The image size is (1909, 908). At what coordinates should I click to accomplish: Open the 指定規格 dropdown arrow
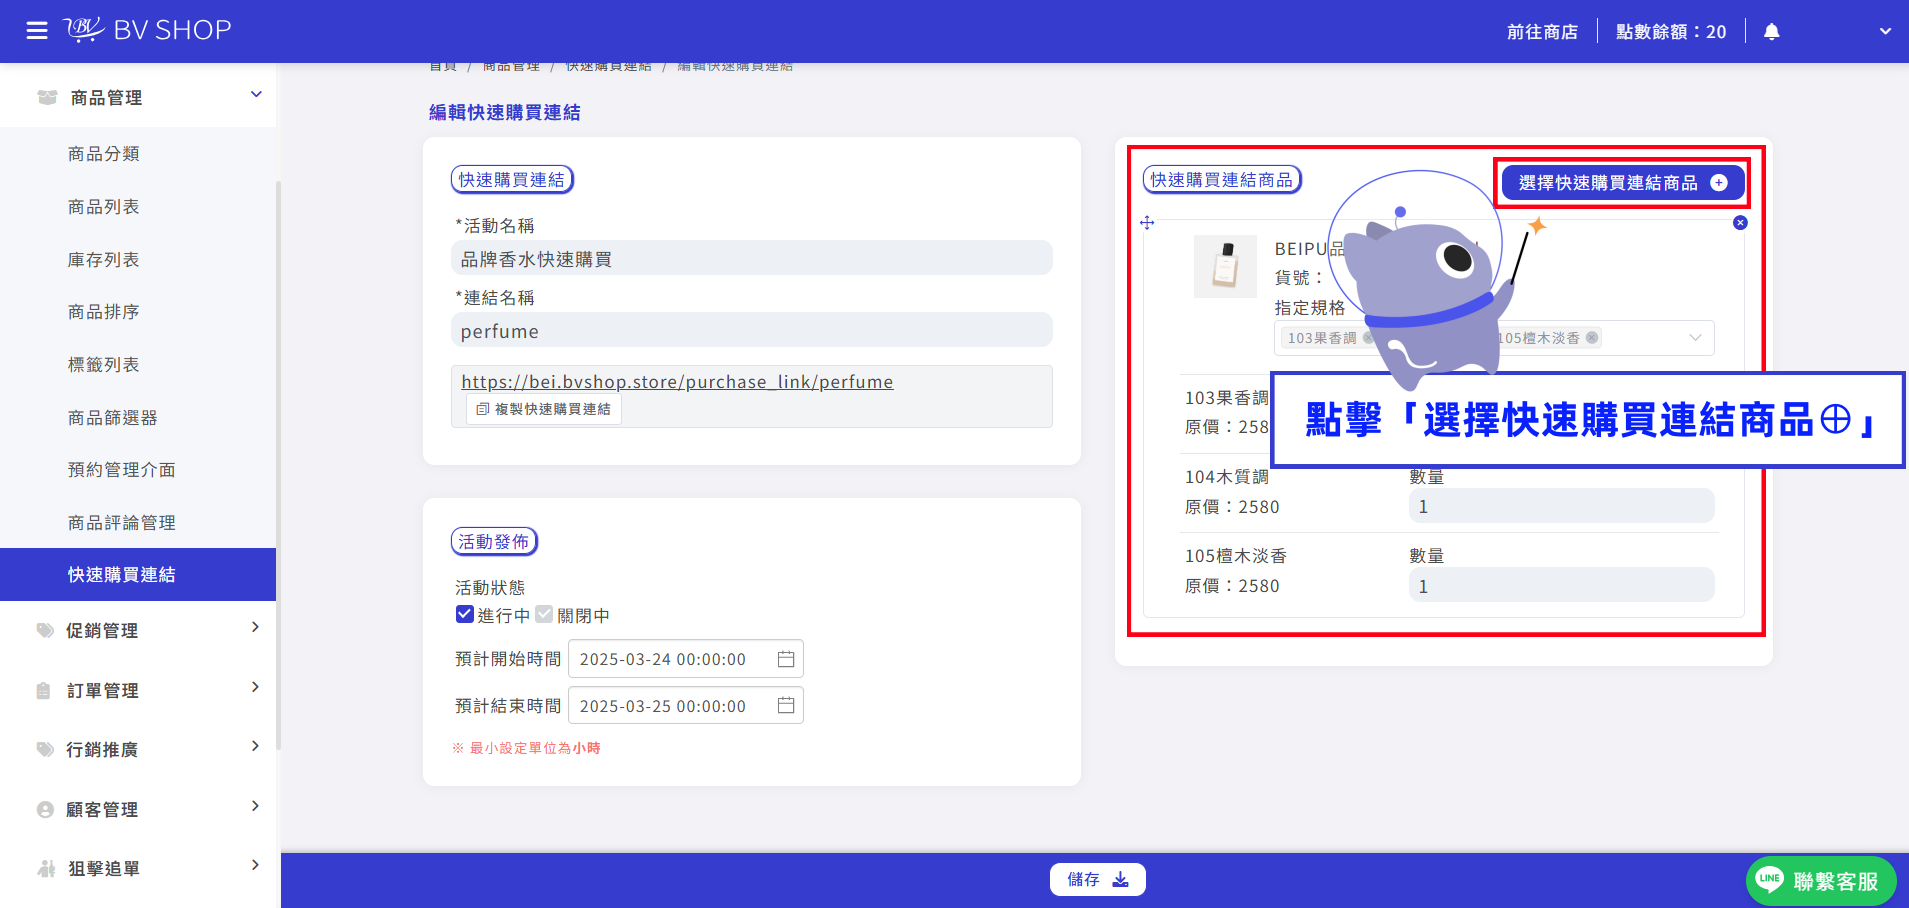(x=1695, y=338)
